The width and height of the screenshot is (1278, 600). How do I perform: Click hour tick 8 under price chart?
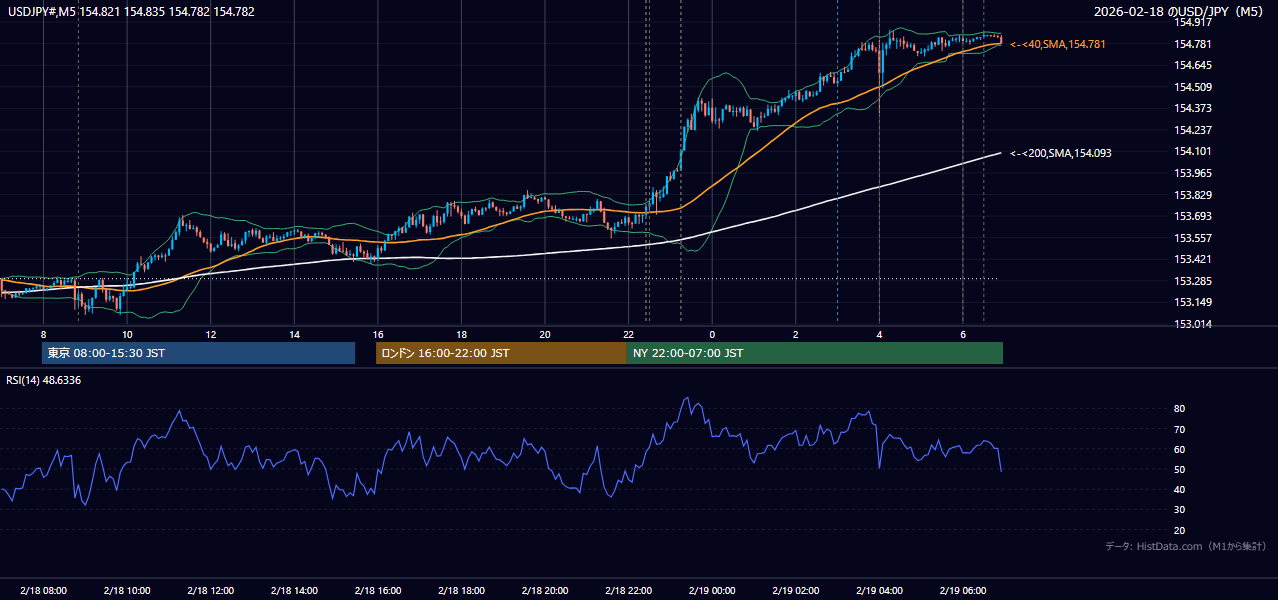point(43,334)
